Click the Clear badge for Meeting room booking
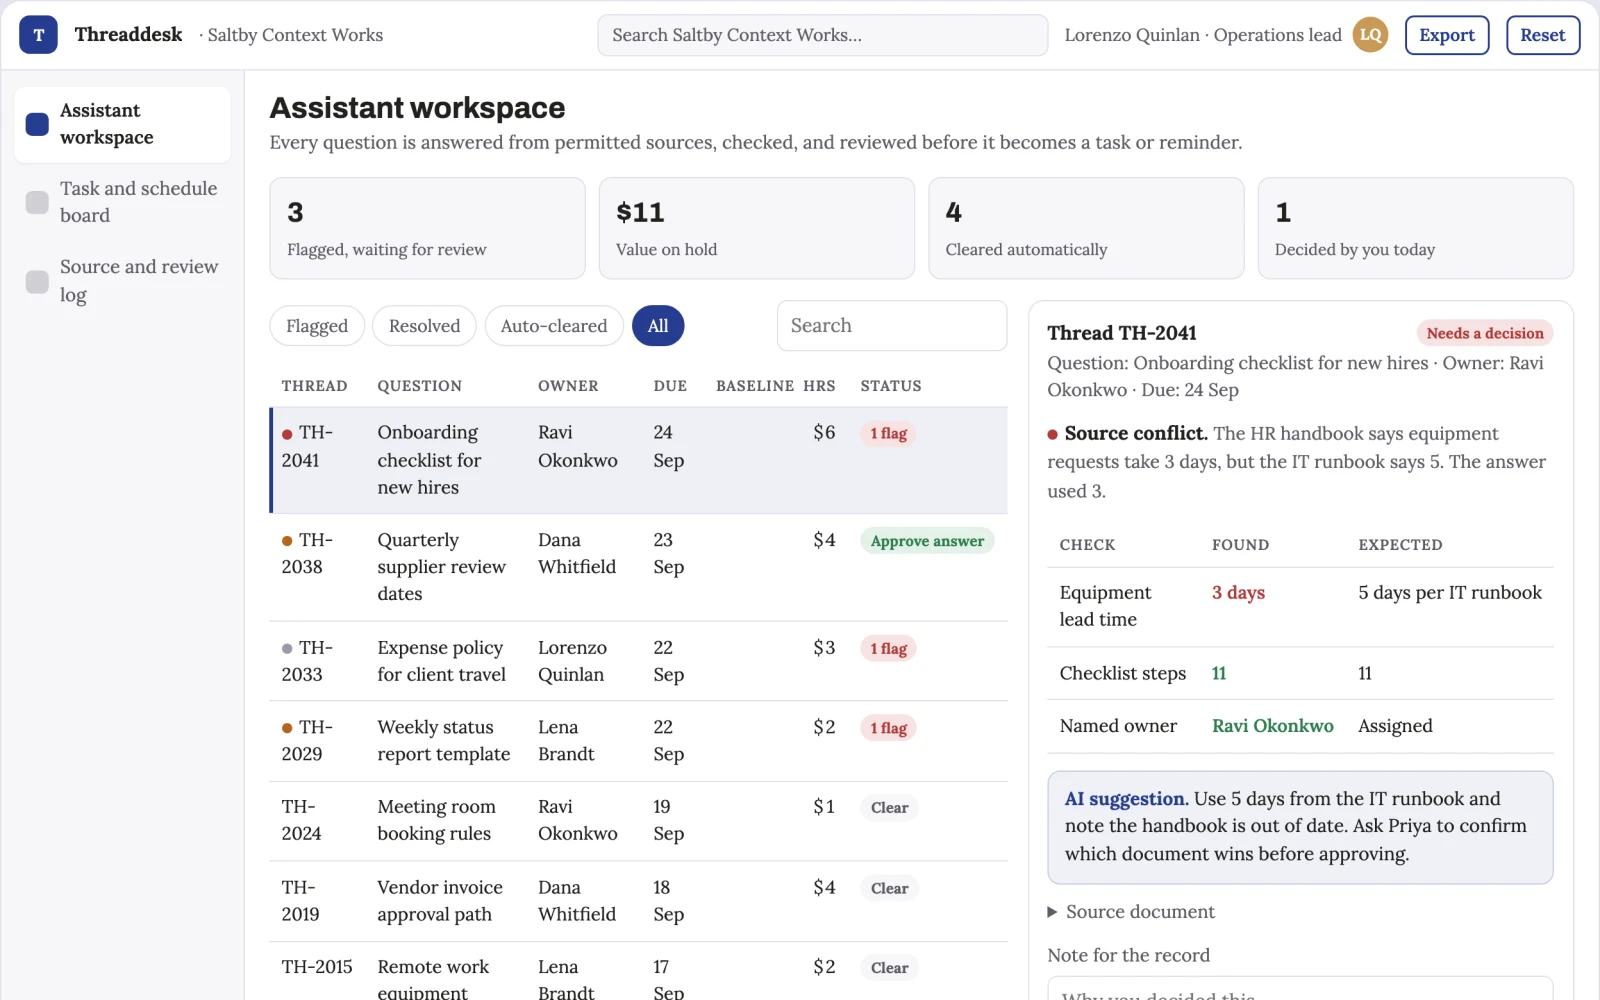 (x=889, y=808)
